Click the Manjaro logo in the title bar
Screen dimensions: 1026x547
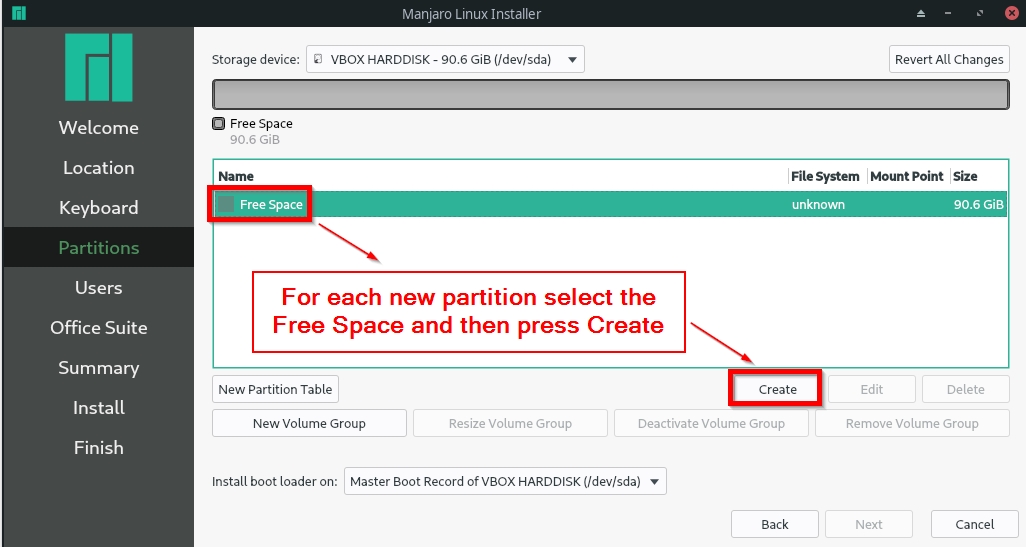point(19,13)
